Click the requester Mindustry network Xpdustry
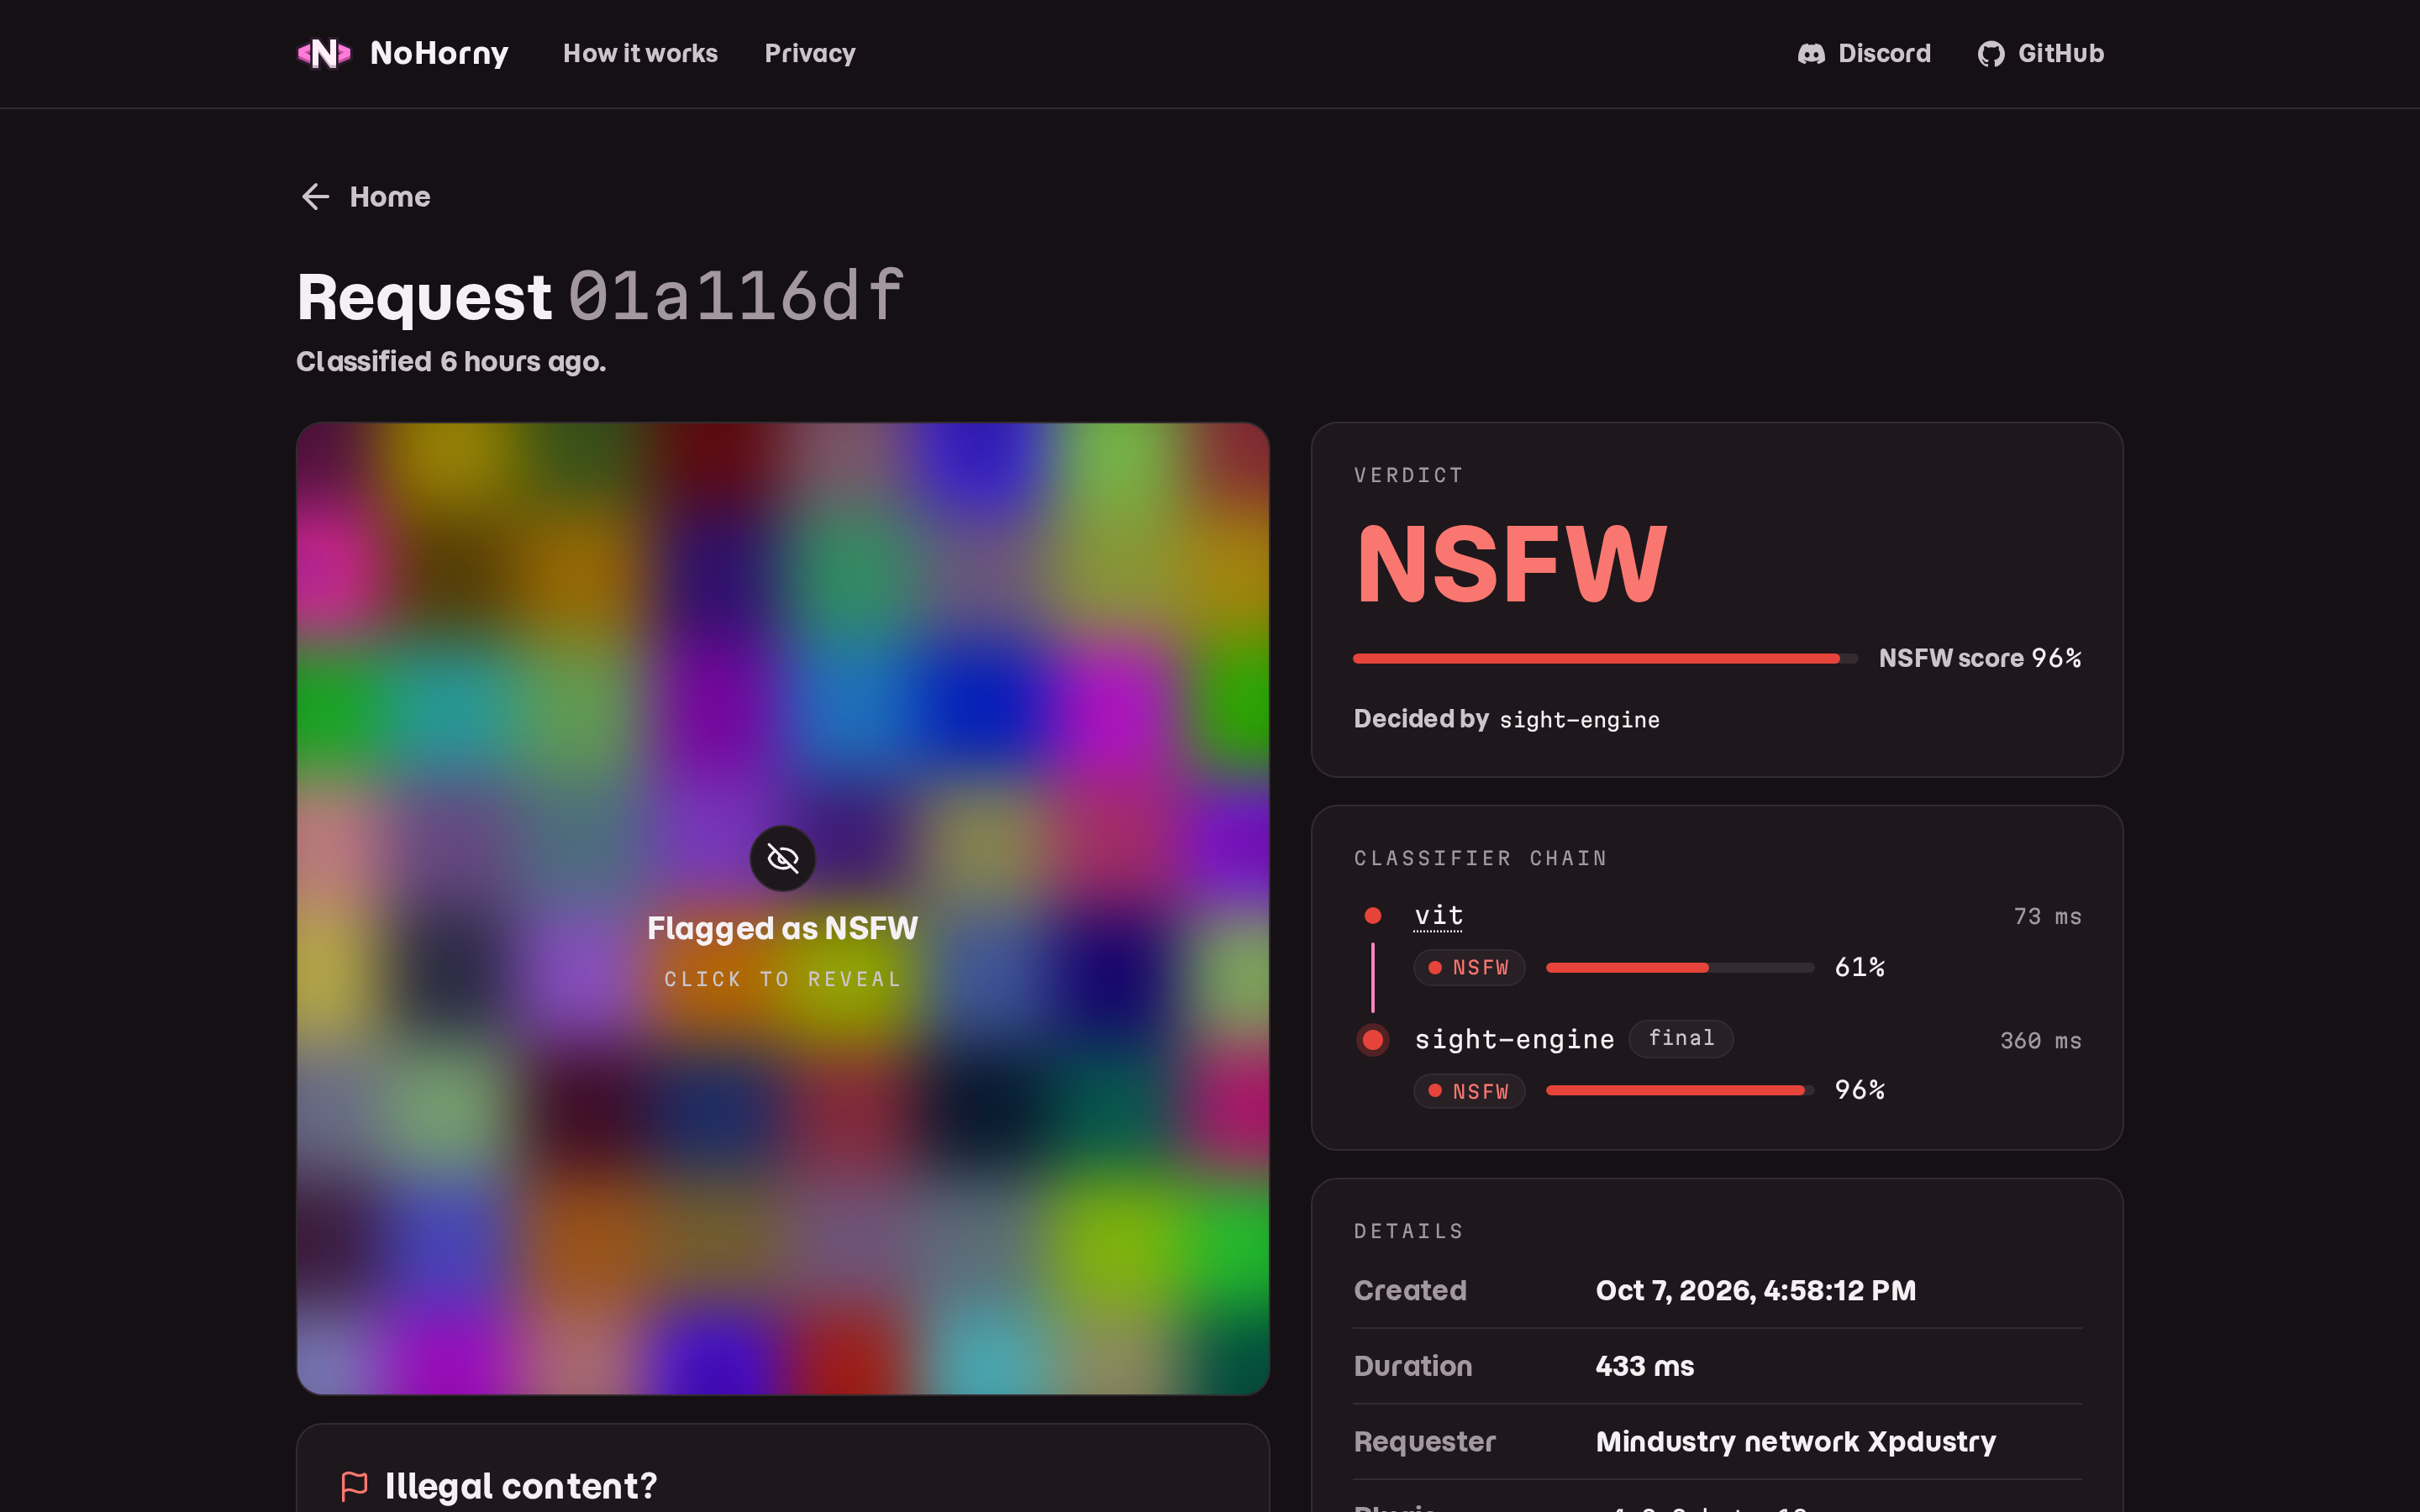Viewport: 2420px width, 1512px height. point(1795,1441)
